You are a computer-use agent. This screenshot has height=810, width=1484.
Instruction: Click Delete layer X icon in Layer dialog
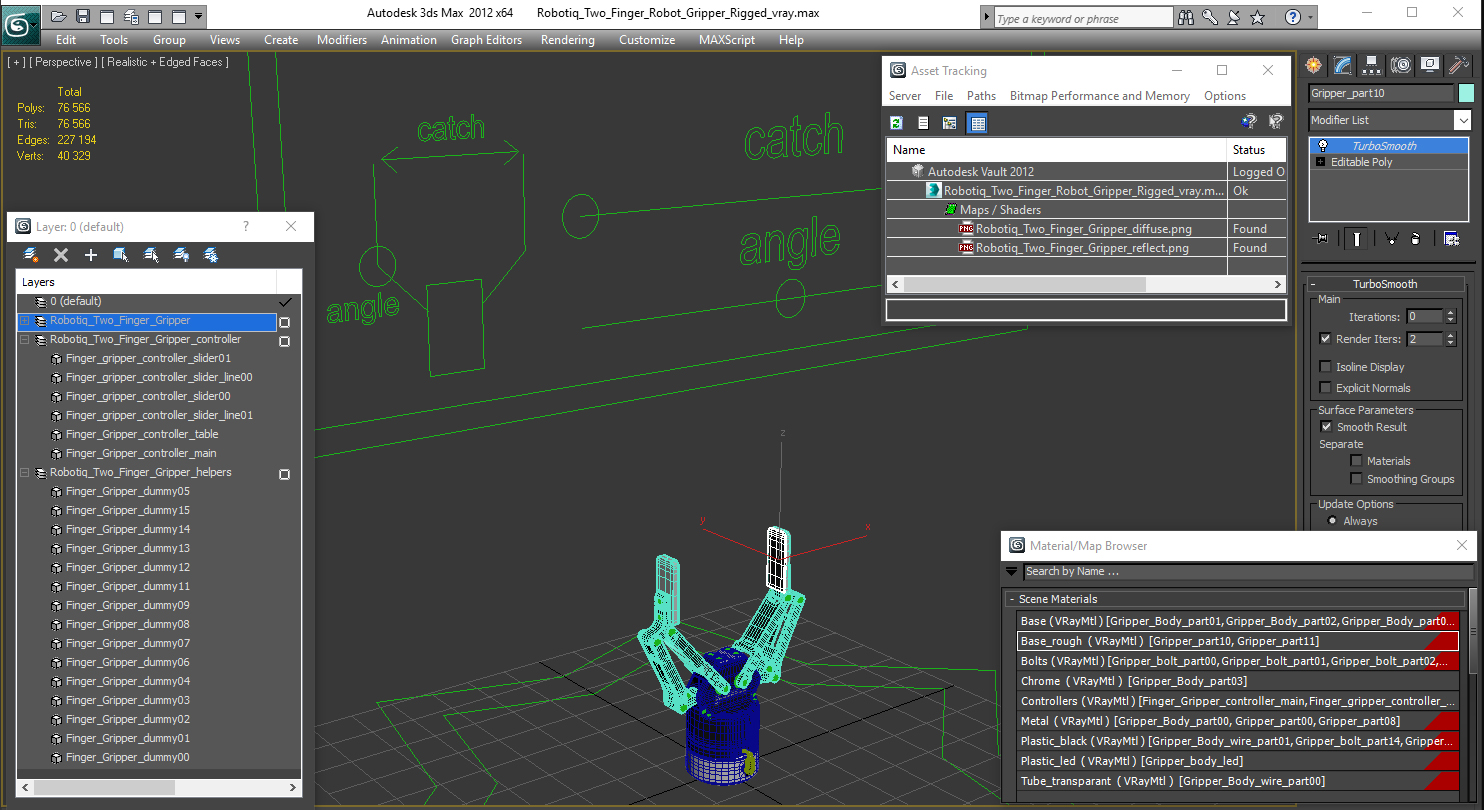[x=60, y=255]
